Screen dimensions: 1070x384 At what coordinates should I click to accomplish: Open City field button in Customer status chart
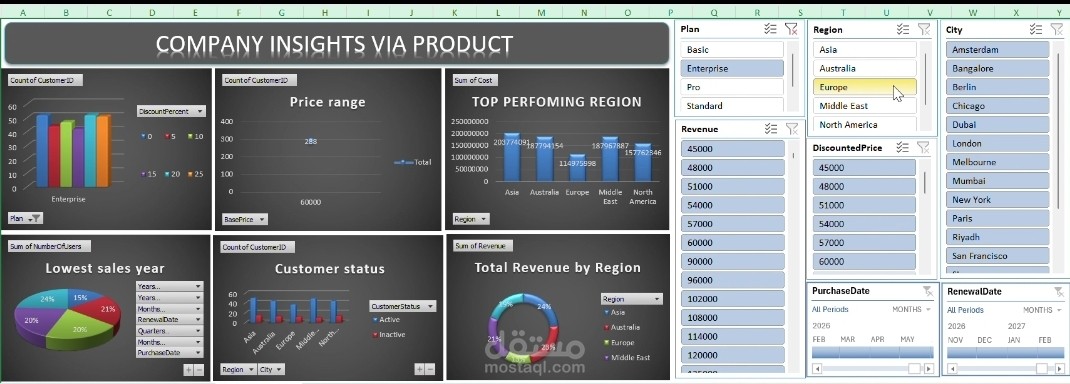tap(271, 369)
